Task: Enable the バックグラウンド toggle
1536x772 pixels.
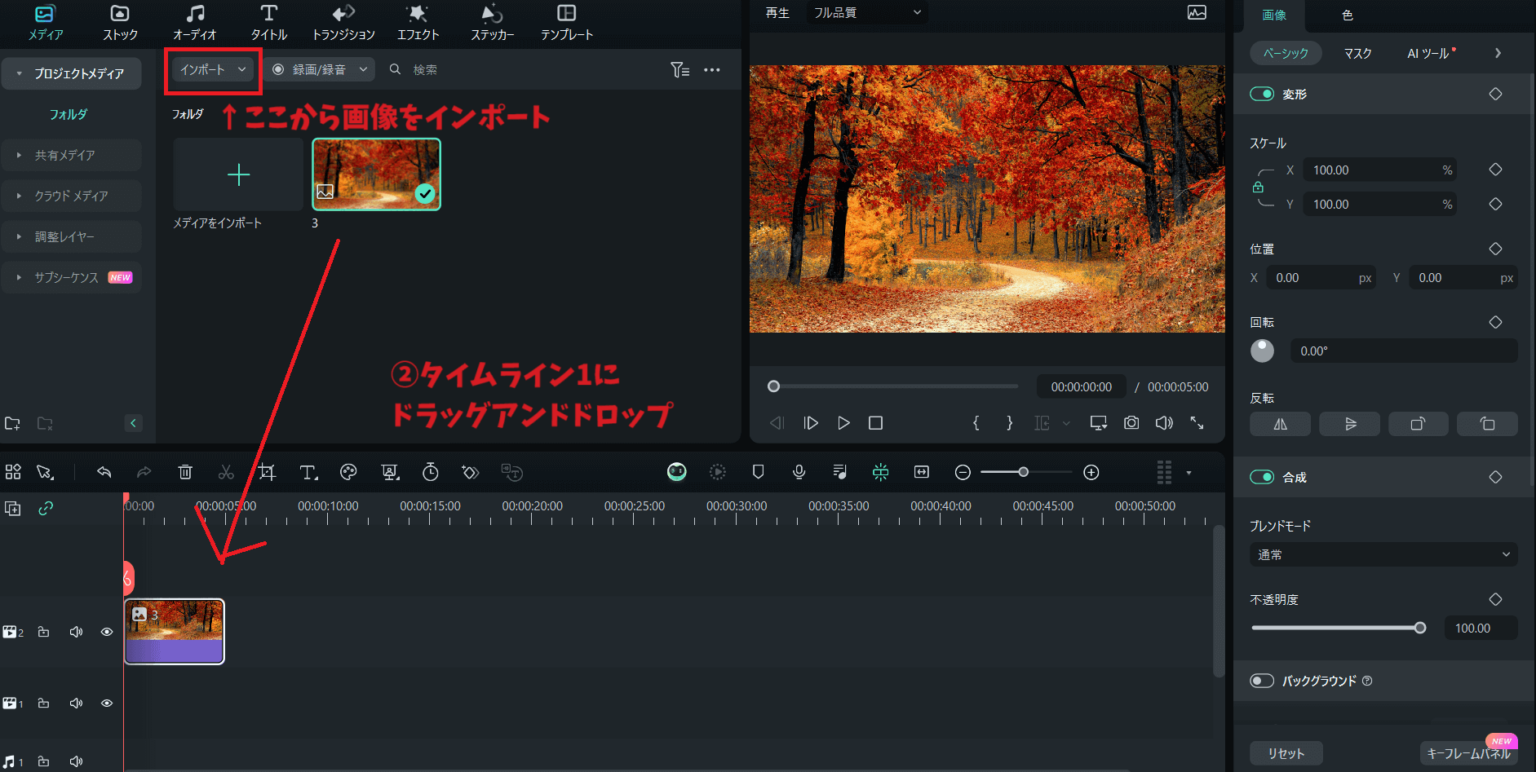Action: (1261, 681)
